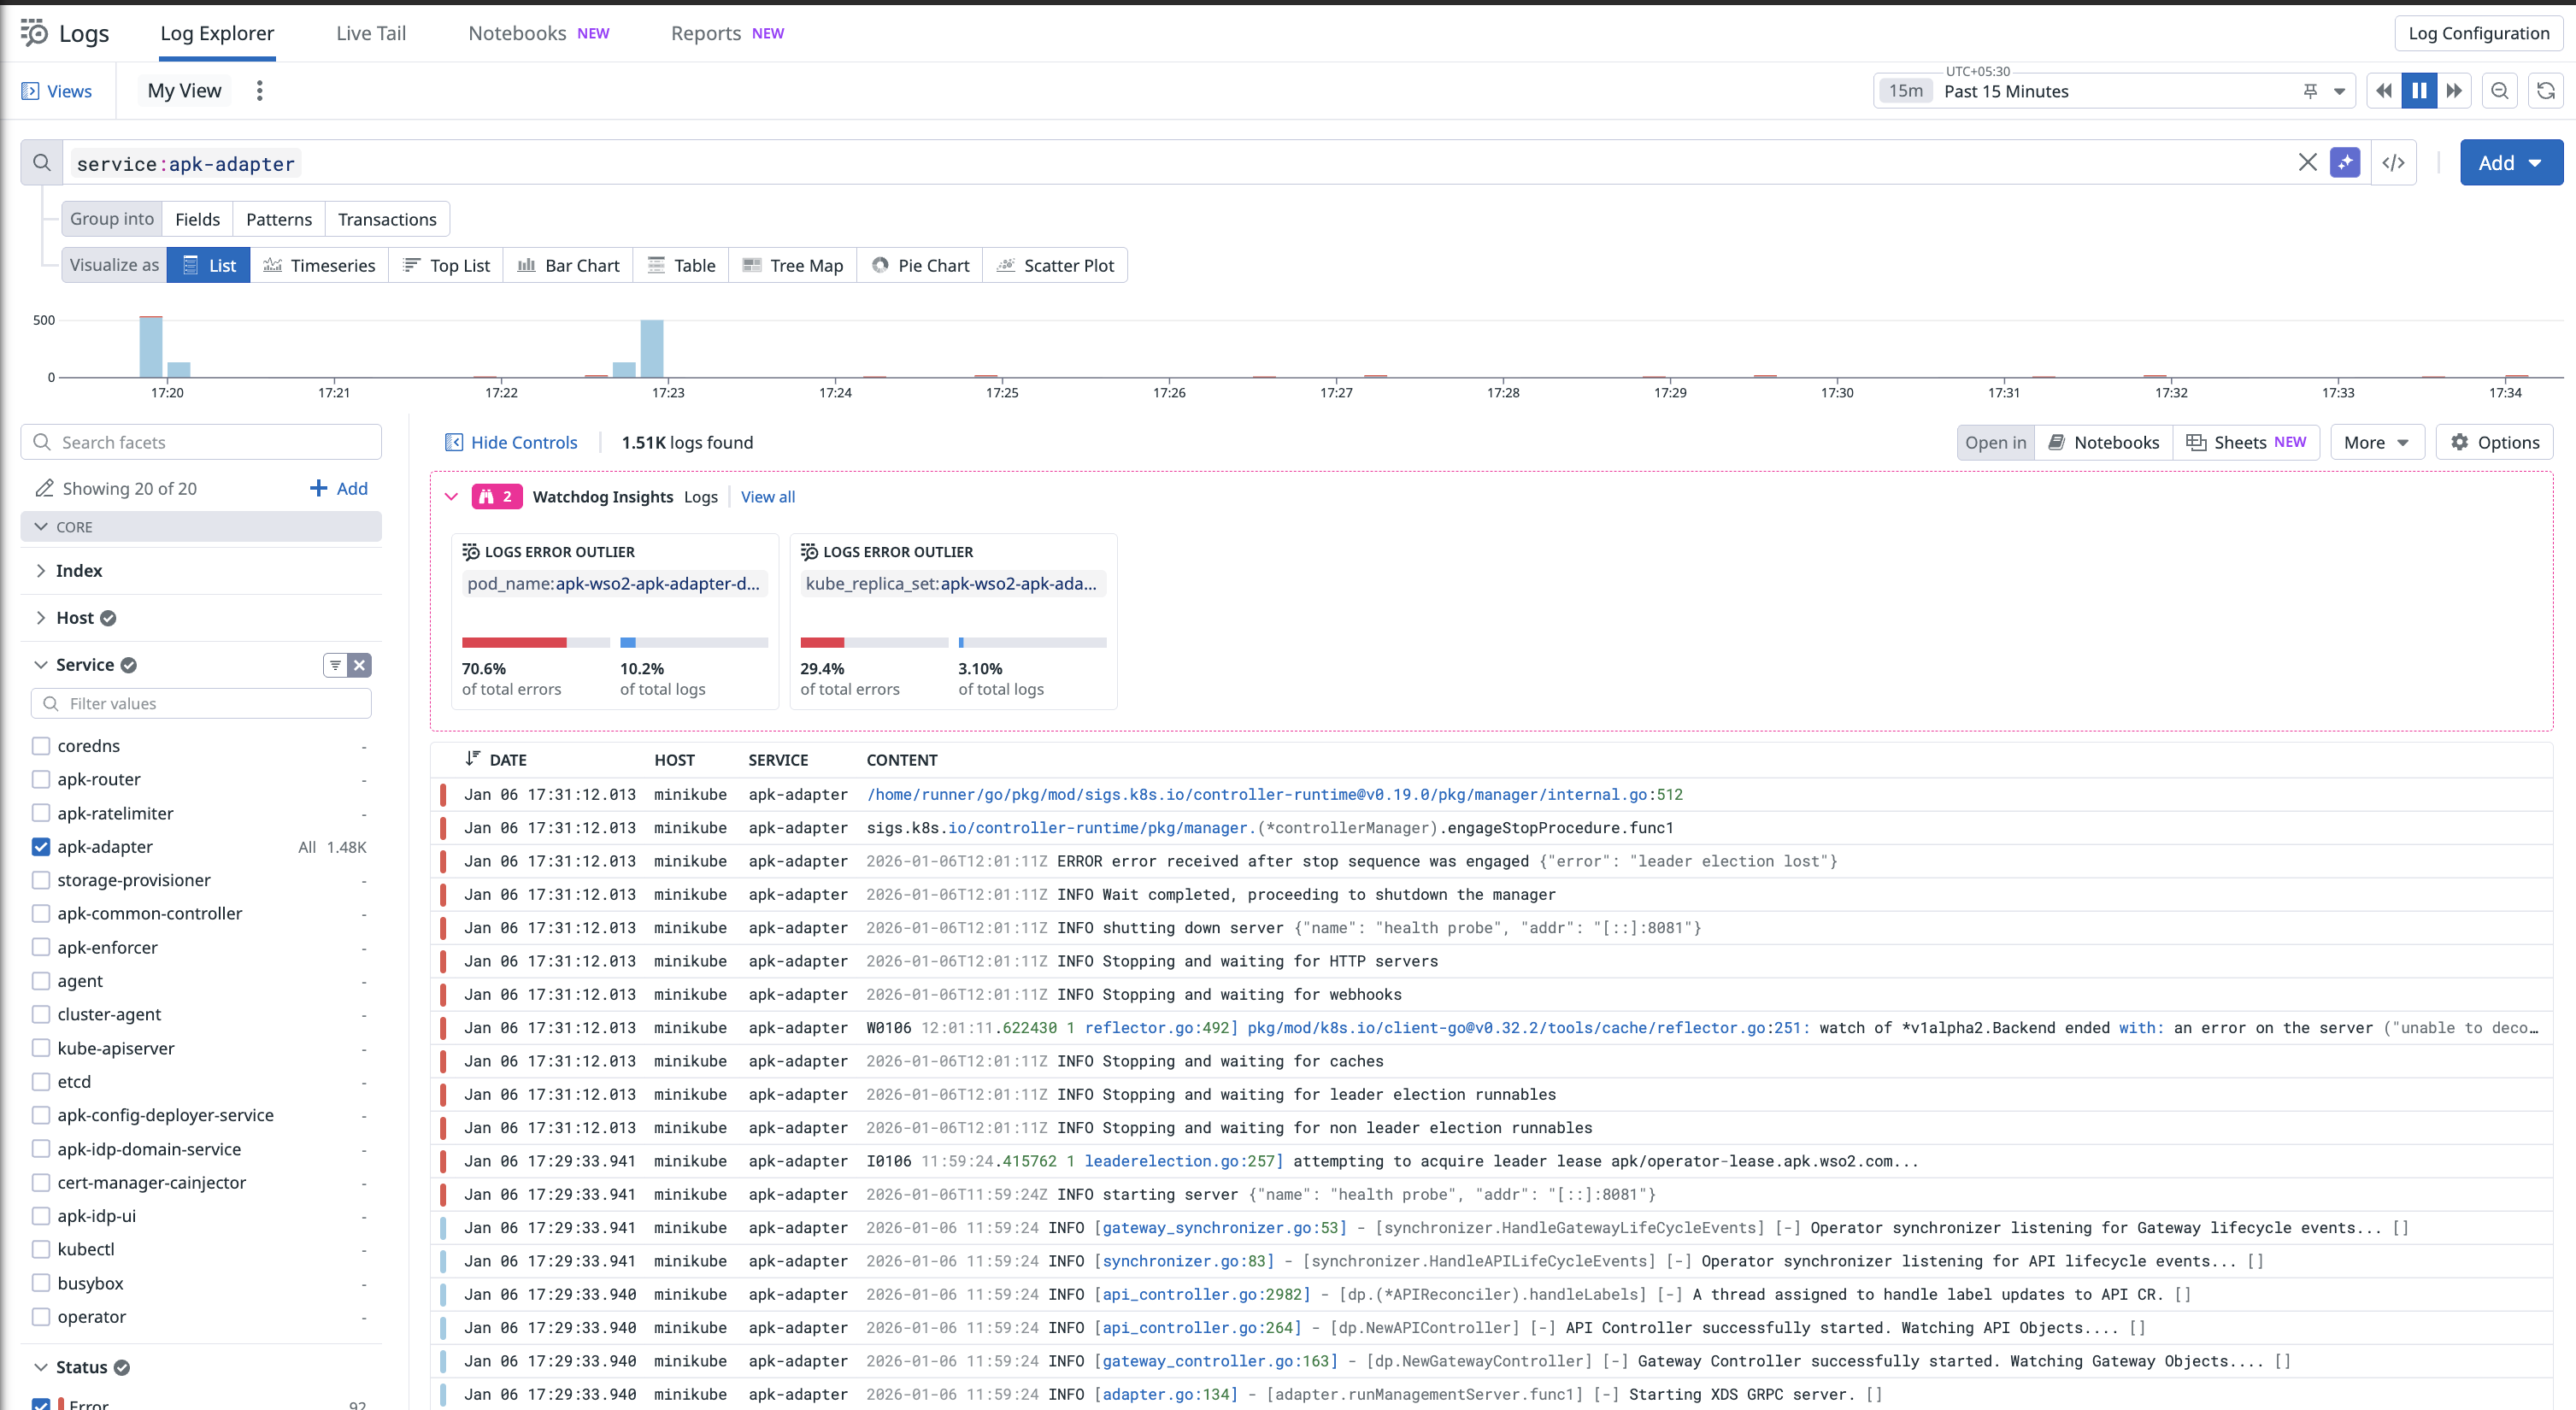Viewport: 2576px width, 1410px height.
Task: Visualize logs as Top List
Action: click(x=446, y=265)
